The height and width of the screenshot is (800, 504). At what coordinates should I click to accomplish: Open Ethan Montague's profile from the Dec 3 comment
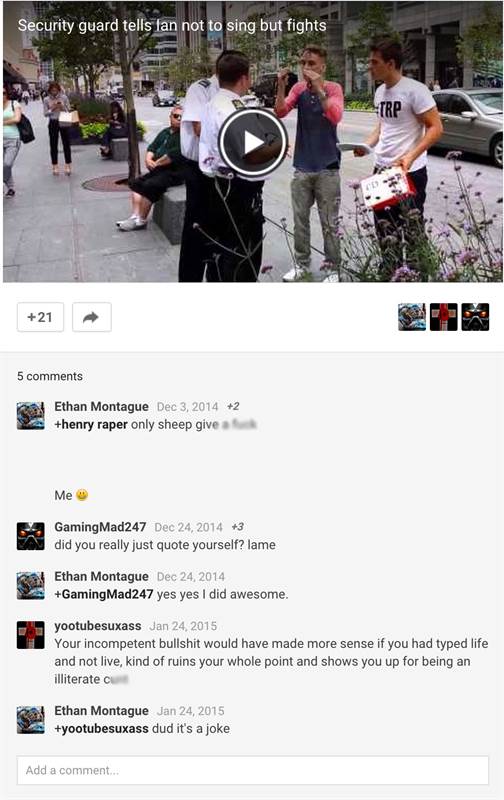pyautogui.click(x=102, y=407)
